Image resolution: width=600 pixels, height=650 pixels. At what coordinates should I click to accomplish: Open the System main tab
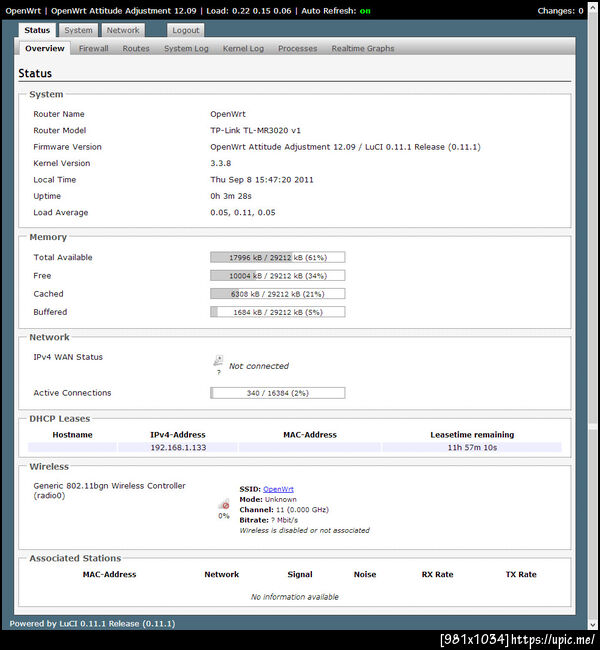coord(78,30)
